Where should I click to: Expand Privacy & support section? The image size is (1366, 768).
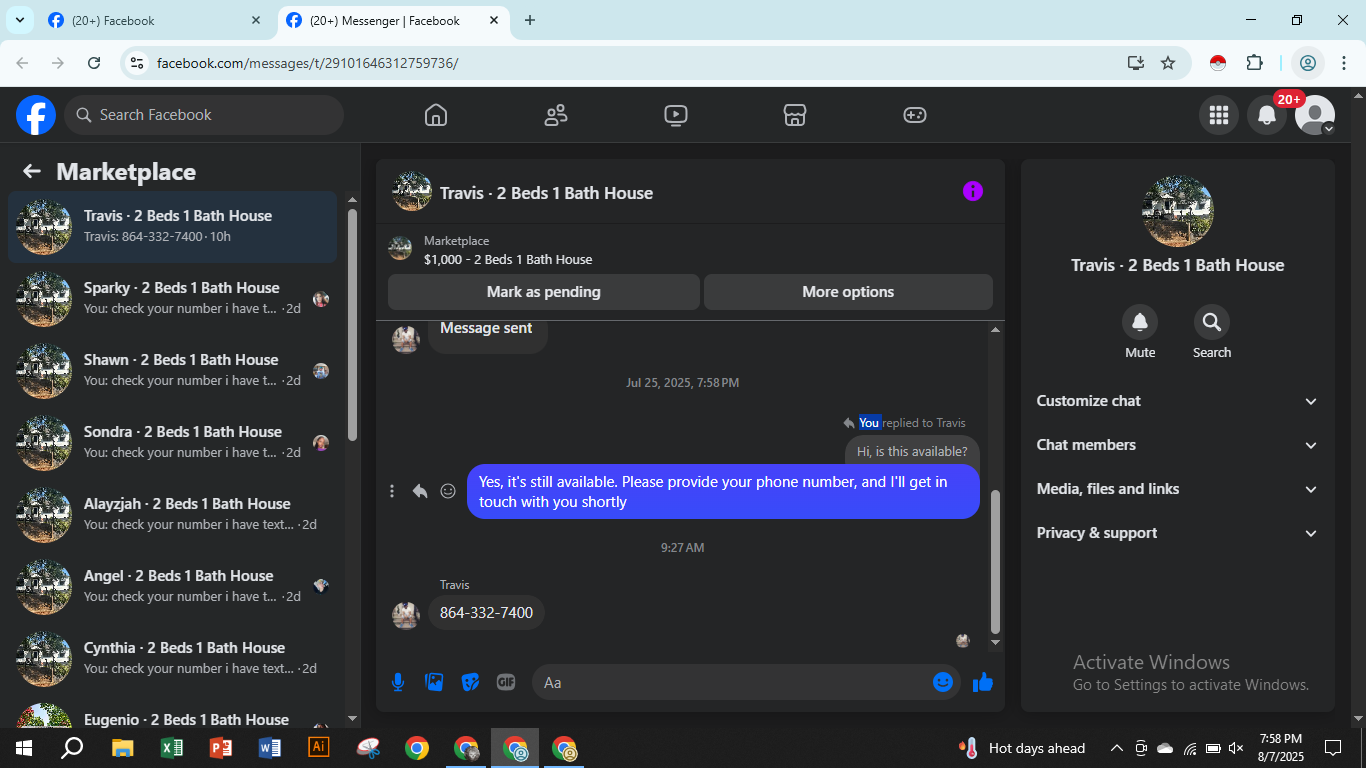click(1178, 533)
